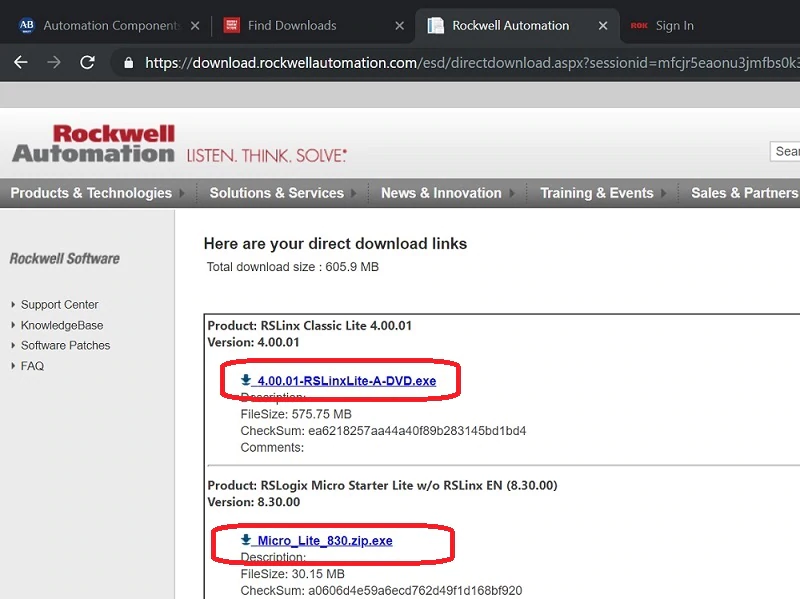Reload the current page

(87, 62)
